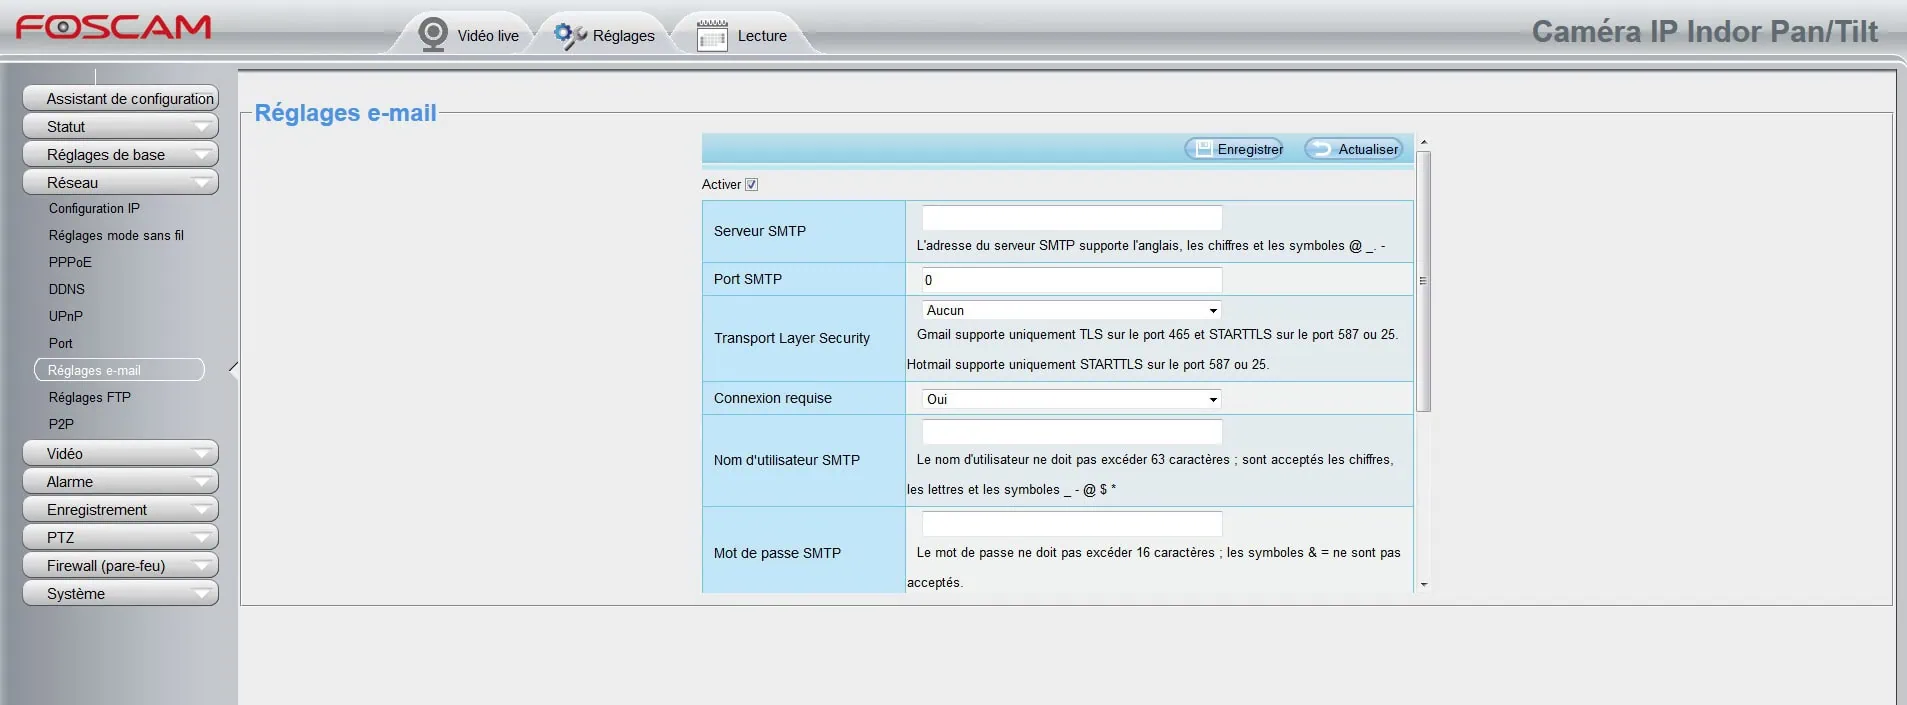1907x705 pixels.
Task: Expand the Système sidebar section
Action: click(x=120, y=594)
